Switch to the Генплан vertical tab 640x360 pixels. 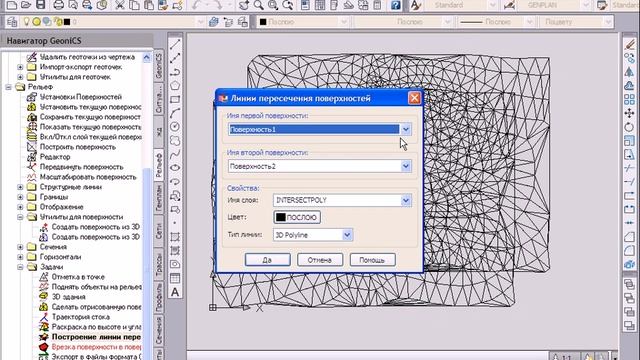[x=159, y=198]
